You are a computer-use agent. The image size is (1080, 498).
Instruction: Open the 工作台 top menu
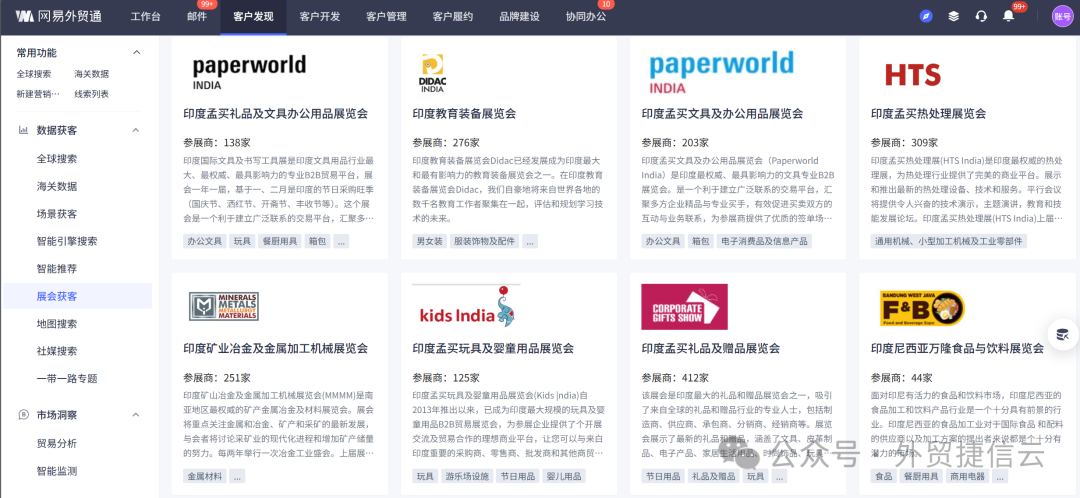145,17
